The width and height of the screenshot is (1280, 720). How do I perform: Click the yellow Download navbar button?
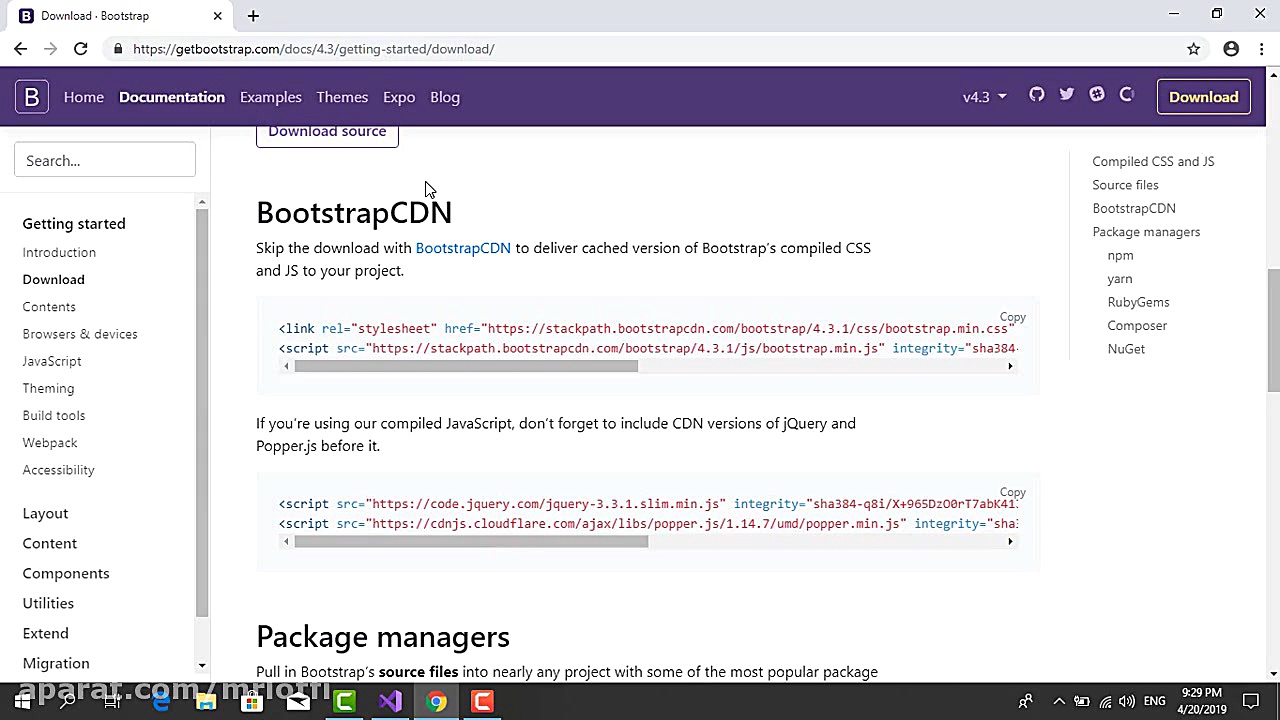(x=1204, y=97)
